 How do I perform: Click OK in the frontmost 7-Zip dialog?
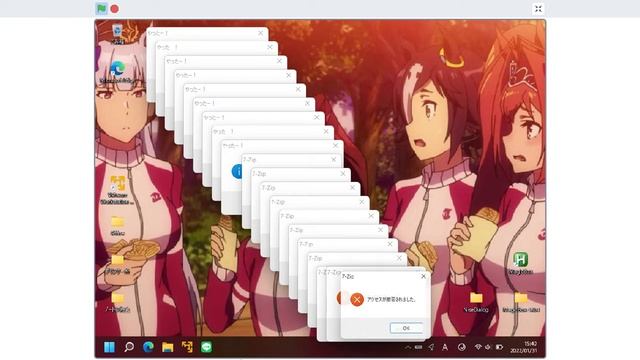(406, 328)
